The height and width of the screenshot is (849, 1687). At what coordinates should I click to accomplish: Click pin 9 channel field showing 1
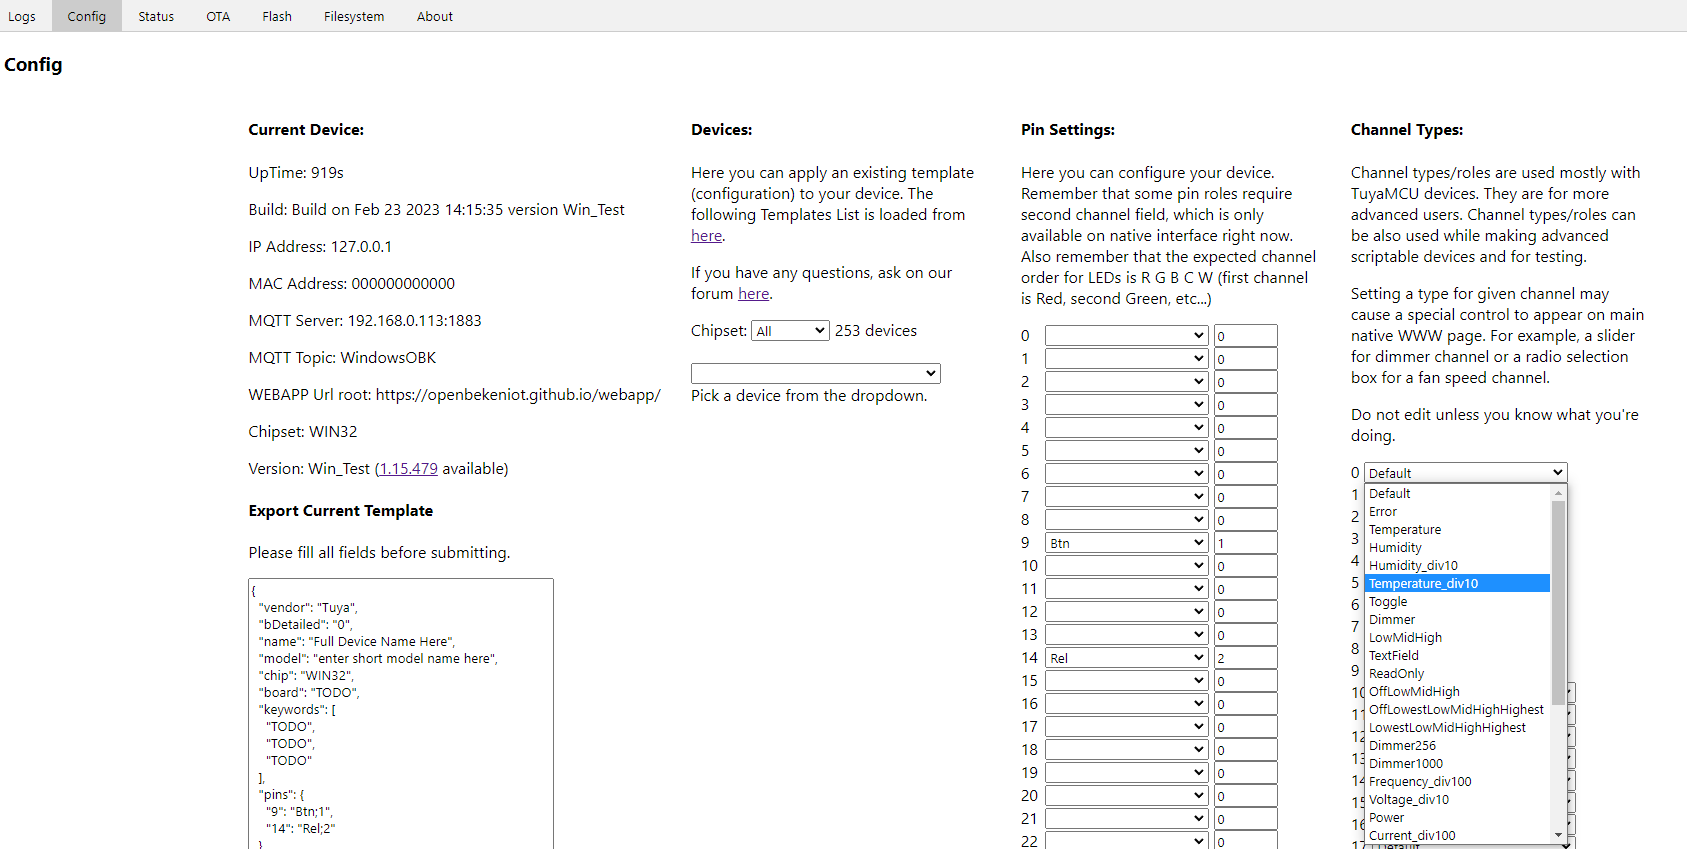point(1246,543)
